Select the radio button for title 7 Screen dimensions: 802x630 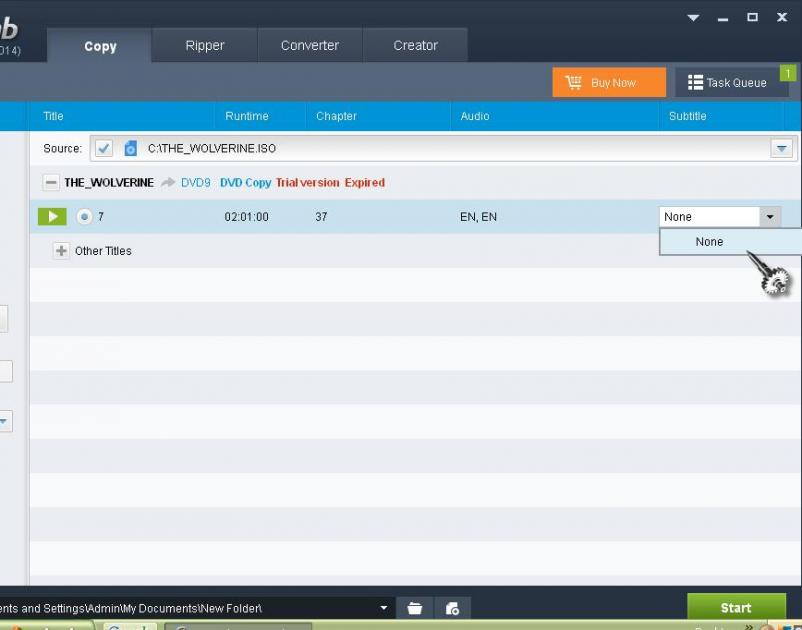point(84,217)
